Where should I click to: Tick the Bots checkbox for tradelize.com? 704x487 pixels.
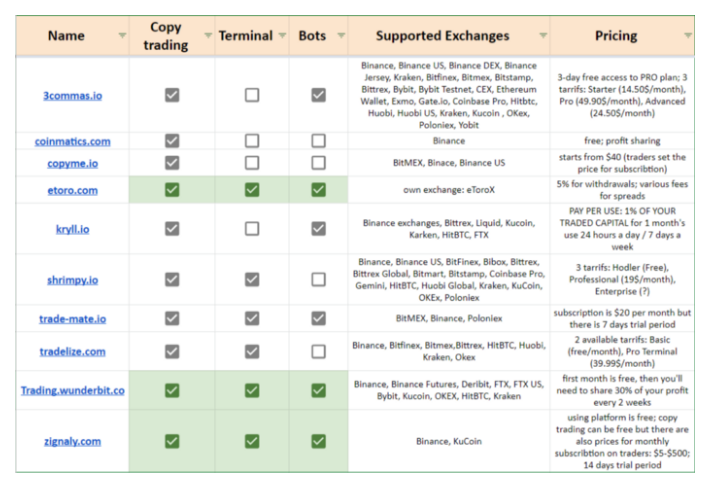click(x=318, y=351)
